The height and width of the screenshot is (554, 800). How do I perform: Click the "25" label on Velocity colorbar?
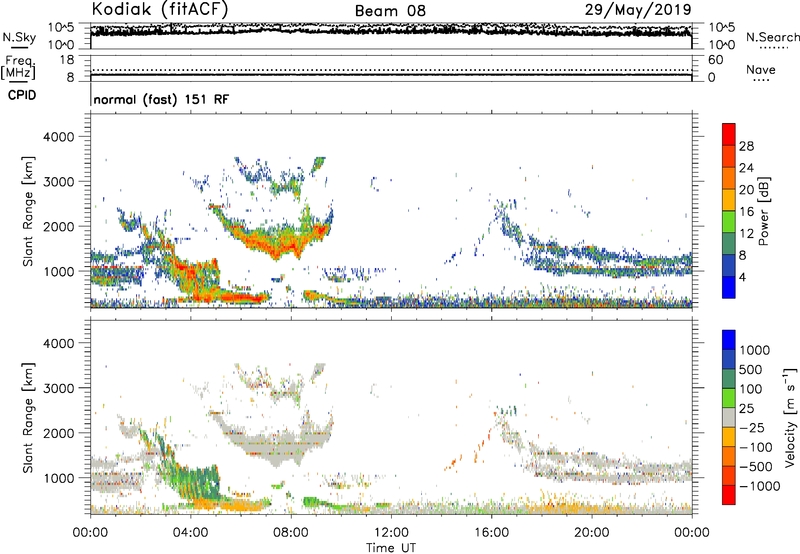click(x=746, y=409)
